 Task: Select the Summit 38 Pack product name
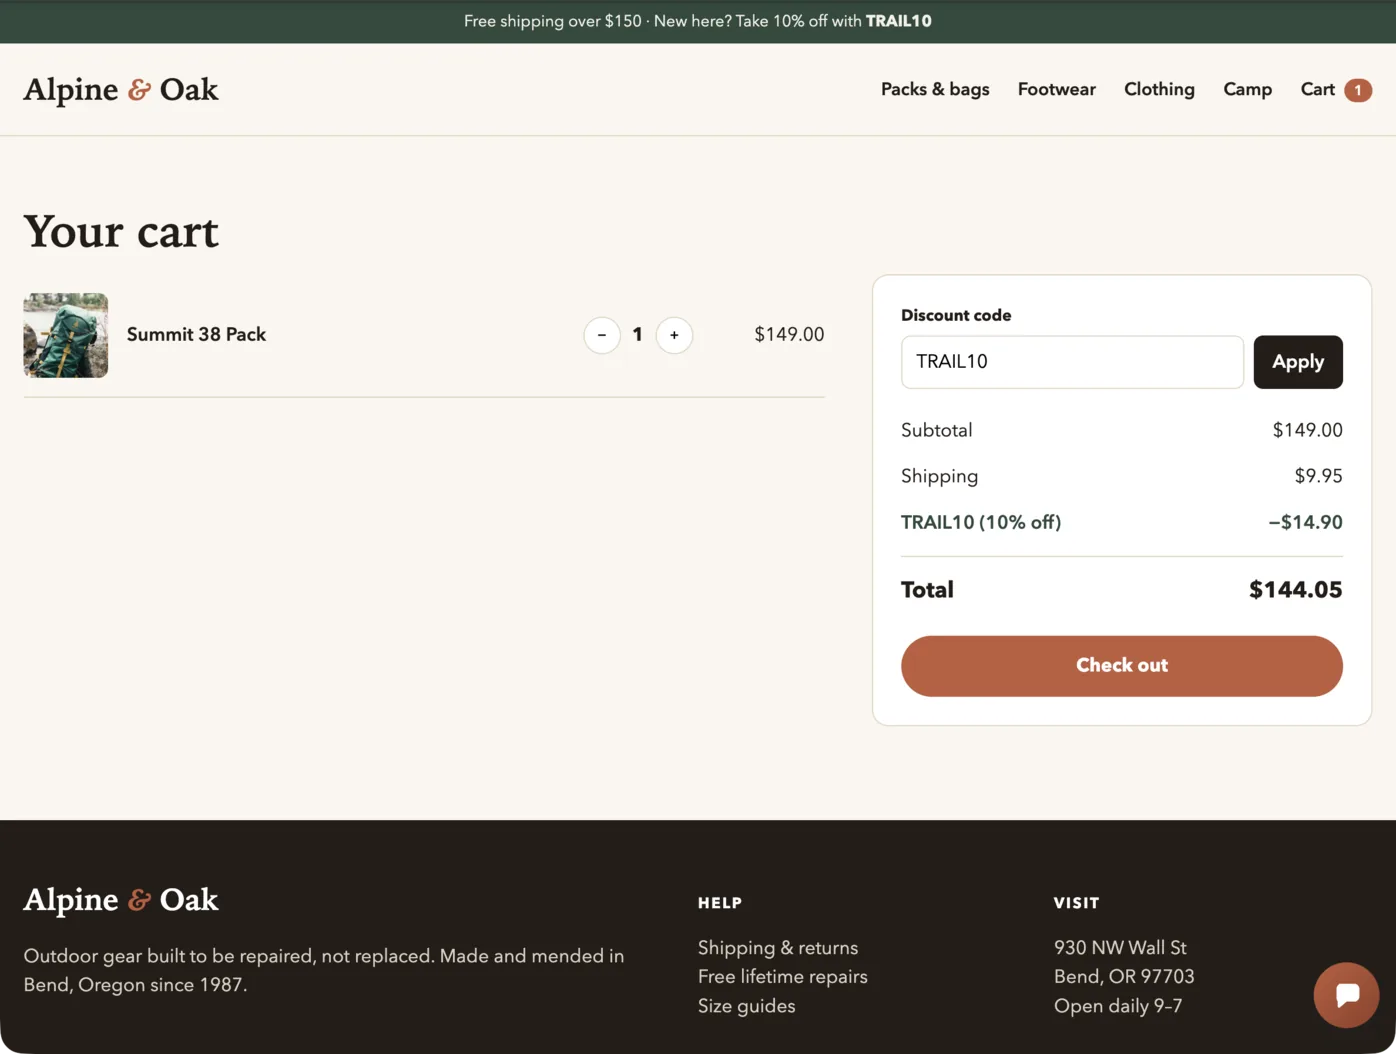[196, 334]
